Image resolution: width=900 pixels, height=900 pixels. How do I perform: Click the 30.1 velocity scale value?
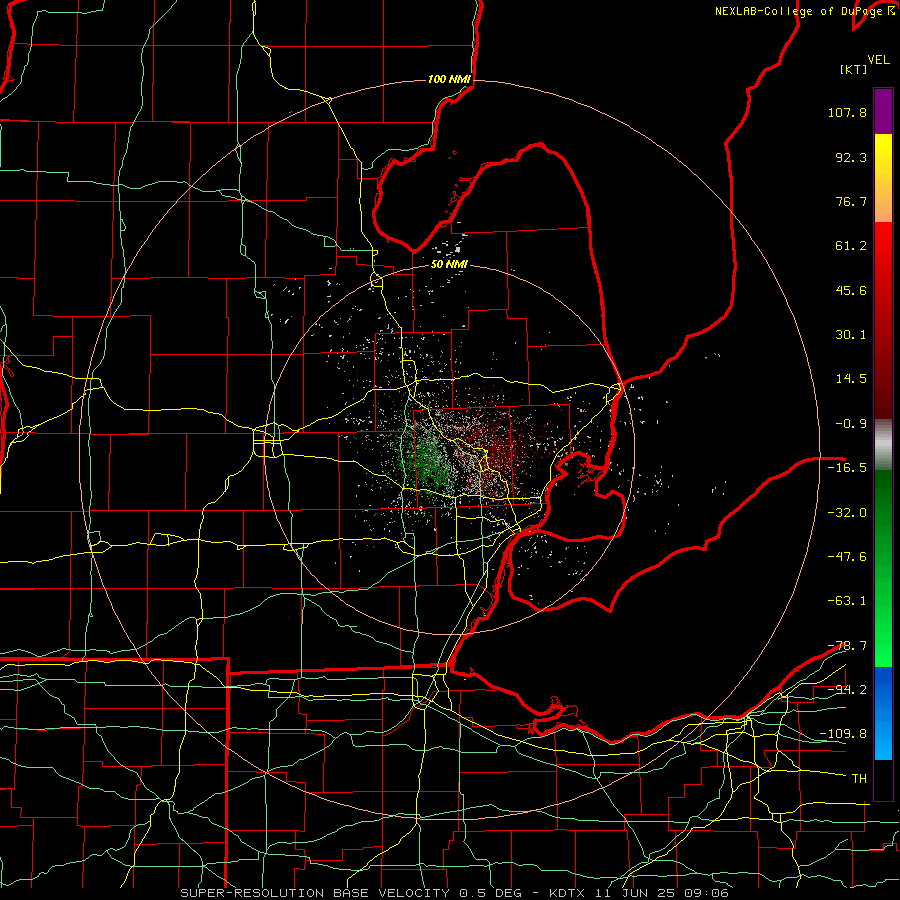pos(851,335)
